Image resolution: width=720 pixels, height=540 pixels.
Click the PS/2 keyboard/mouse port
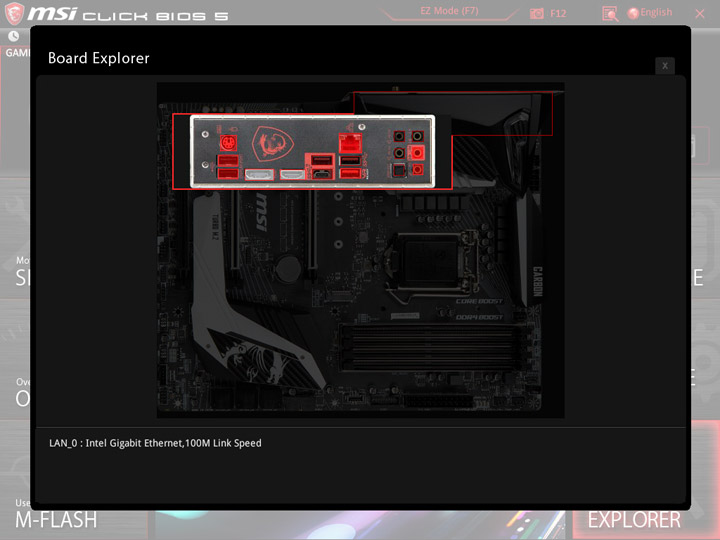(228, 143)
